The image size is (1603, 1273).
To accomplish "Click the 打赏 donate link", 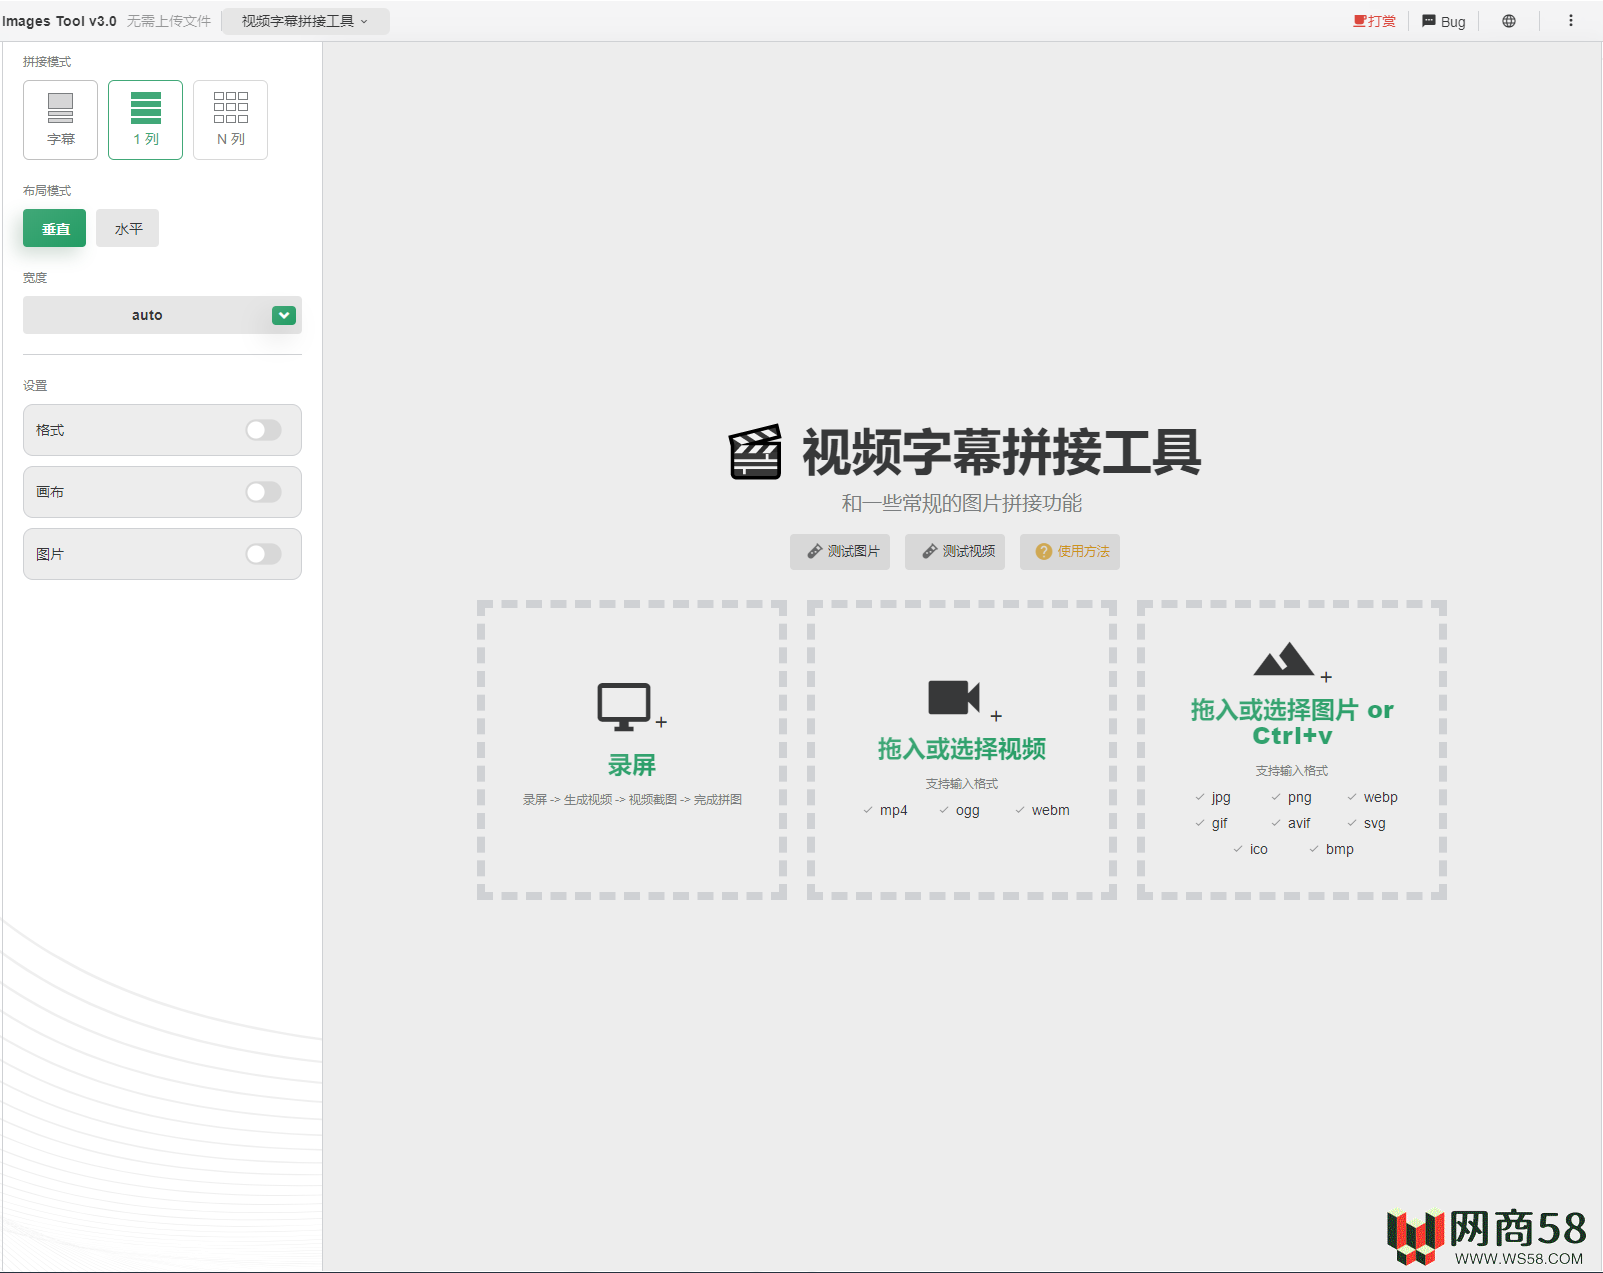I will coord(1375,21).
